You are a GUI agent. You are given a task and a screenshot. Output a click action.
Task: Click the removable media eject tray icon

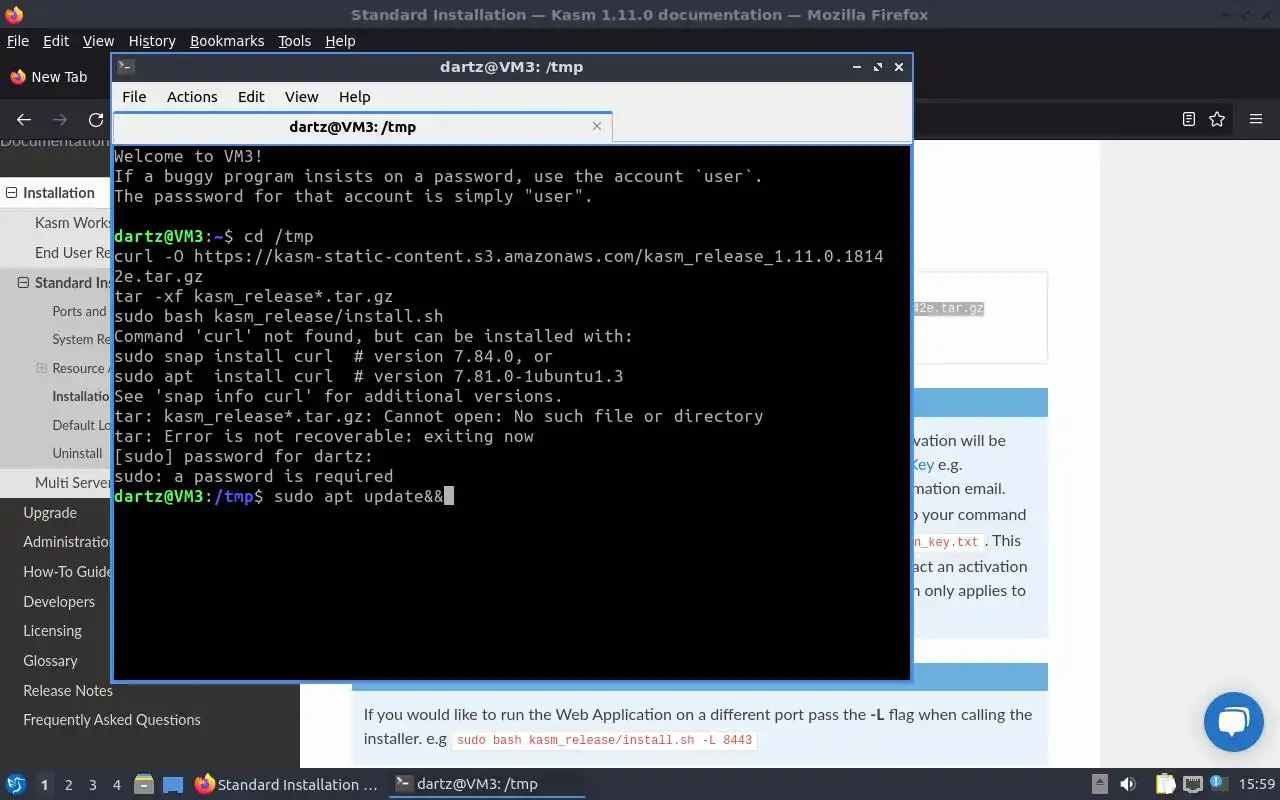[1099, 785]
